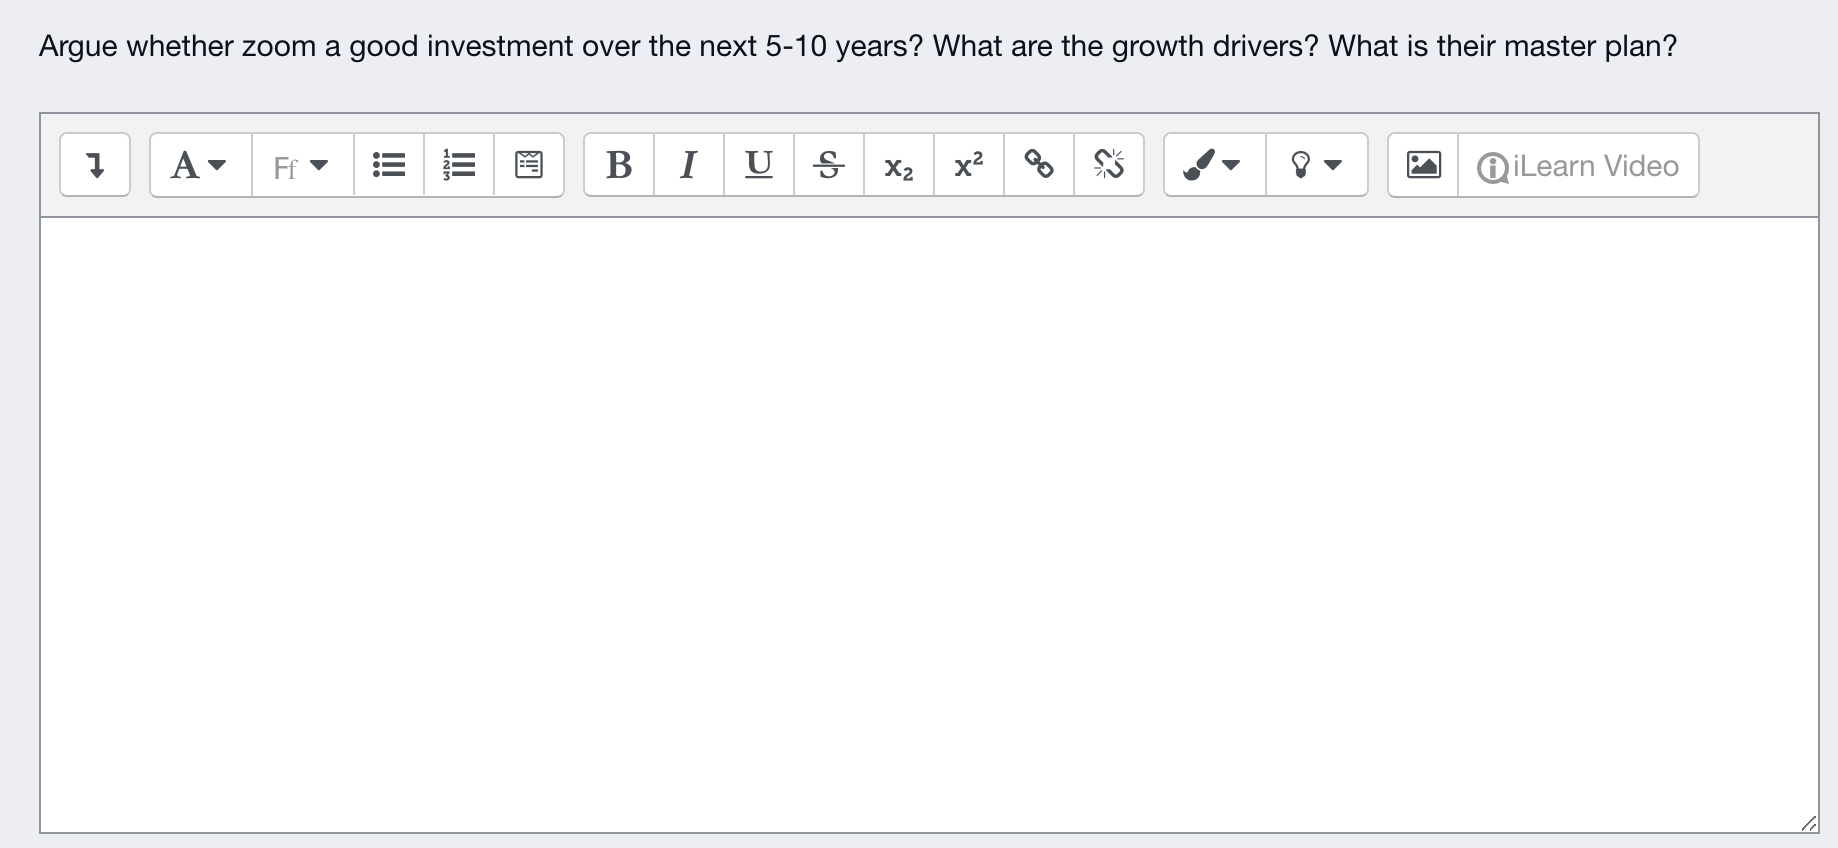Open the font color brush dropdown
The image size is (1838, 848).
click(x=1214, y=165)
